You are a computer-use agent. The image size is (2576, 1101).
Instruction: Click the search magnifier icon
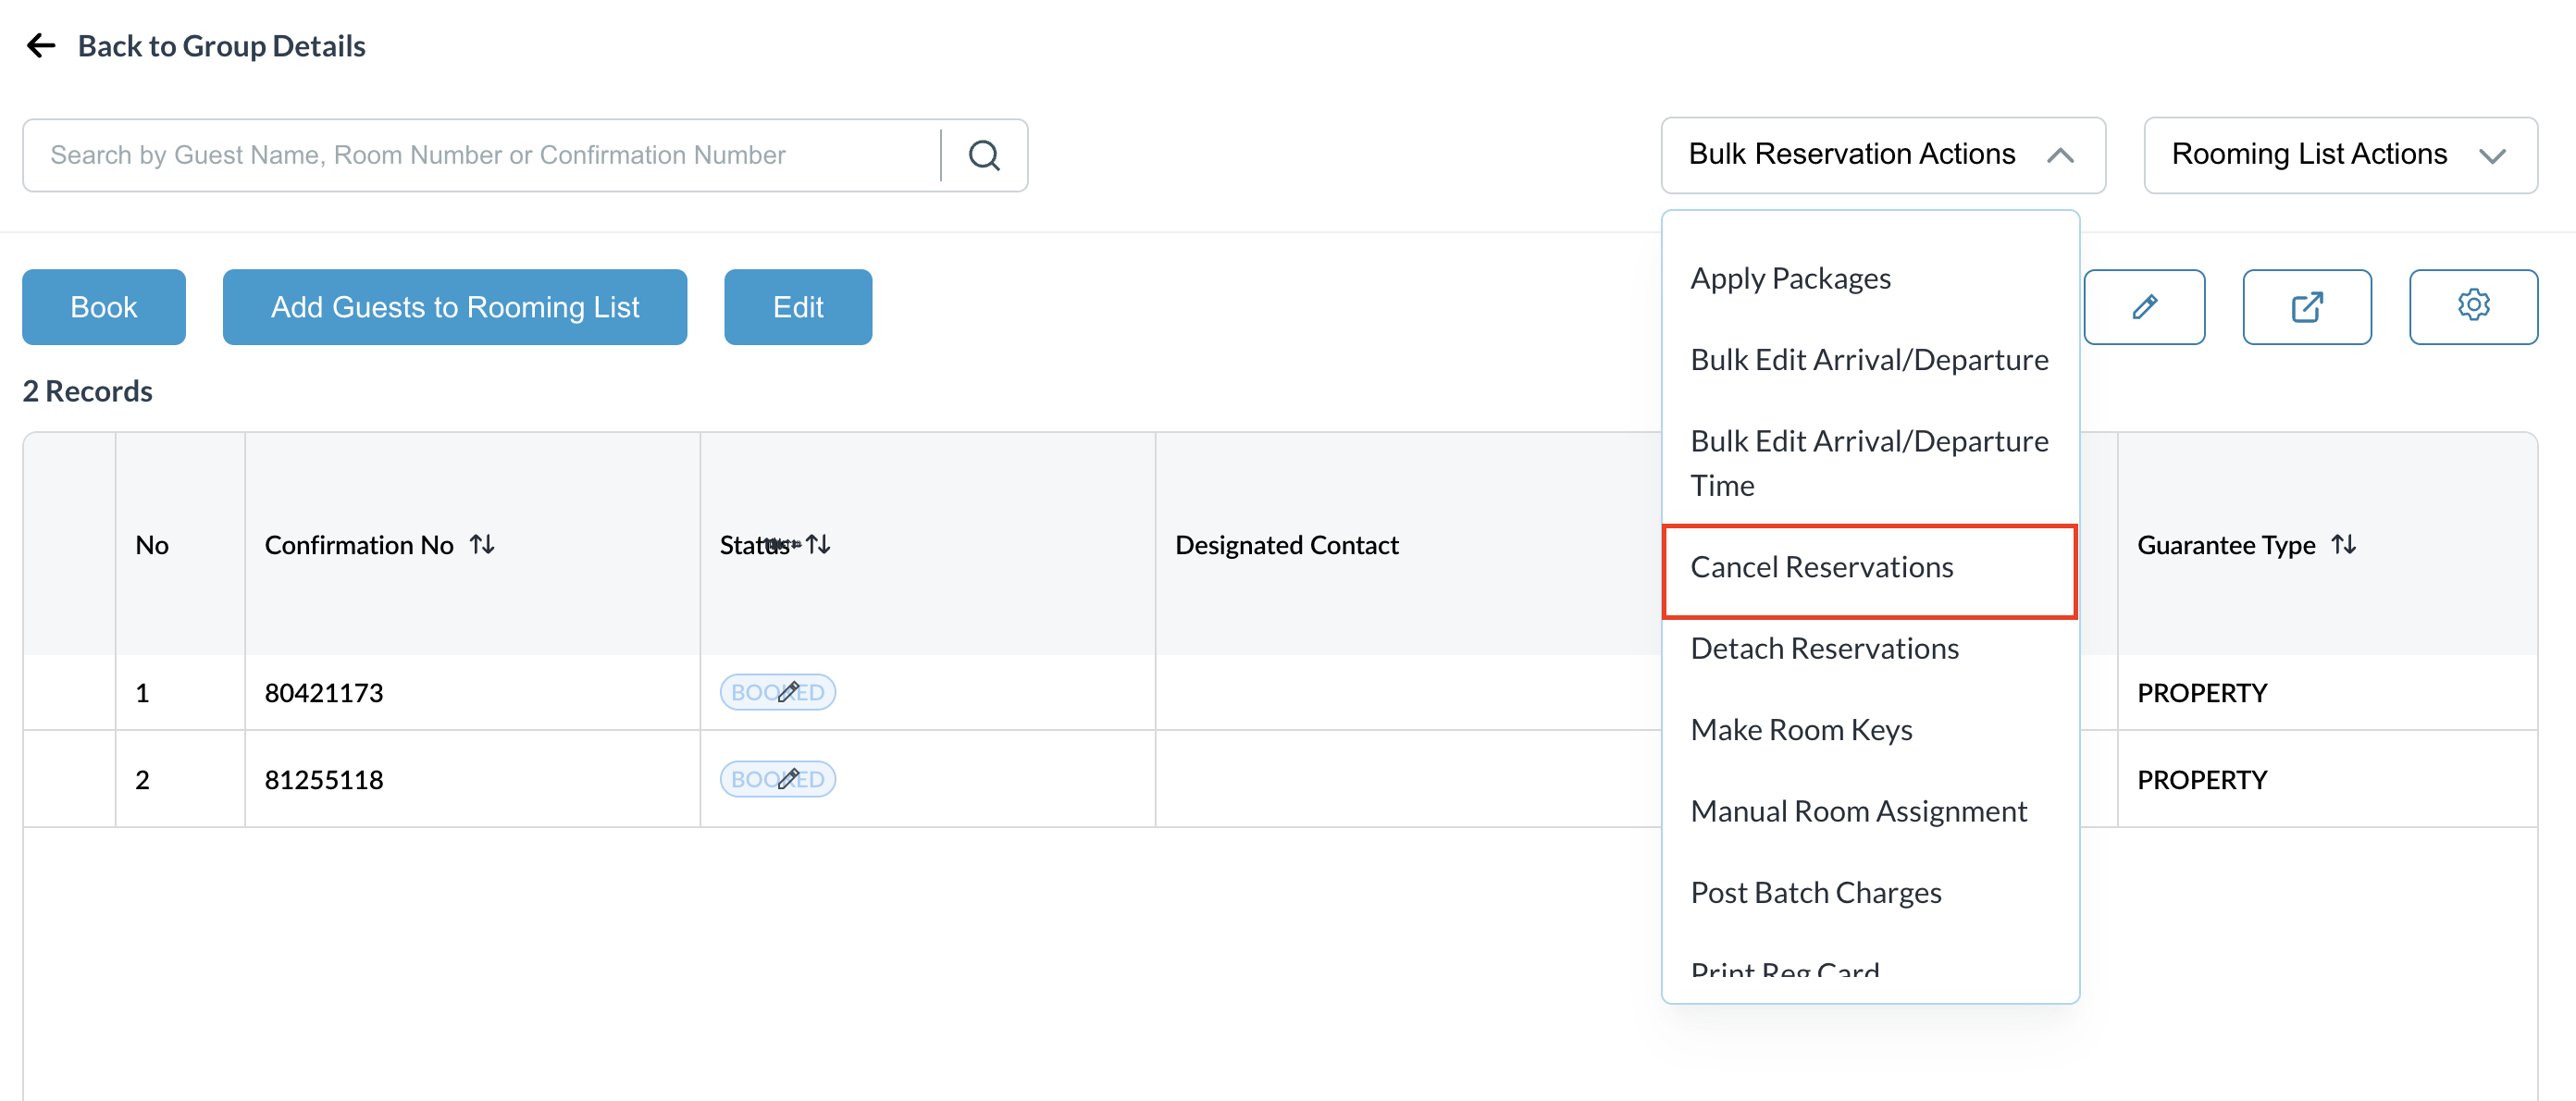984,155
